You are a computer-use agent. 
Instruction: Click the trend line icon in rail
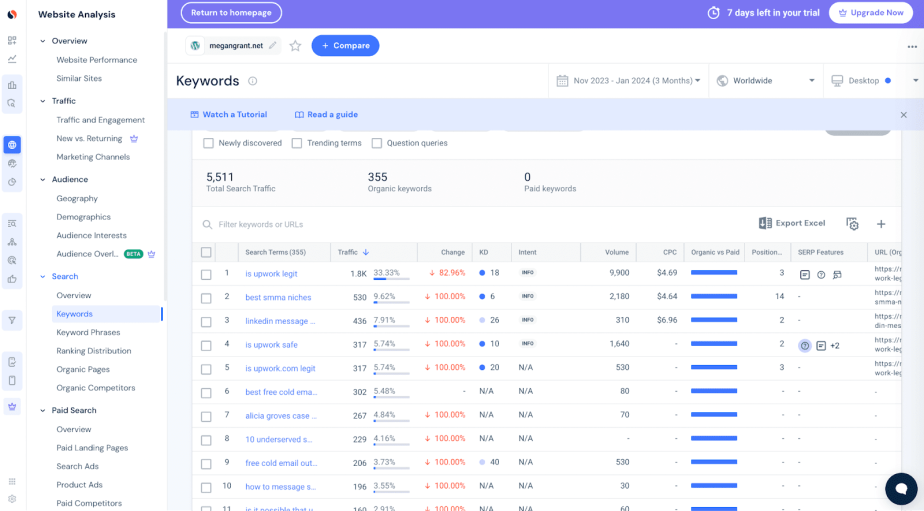click(12, 59)
